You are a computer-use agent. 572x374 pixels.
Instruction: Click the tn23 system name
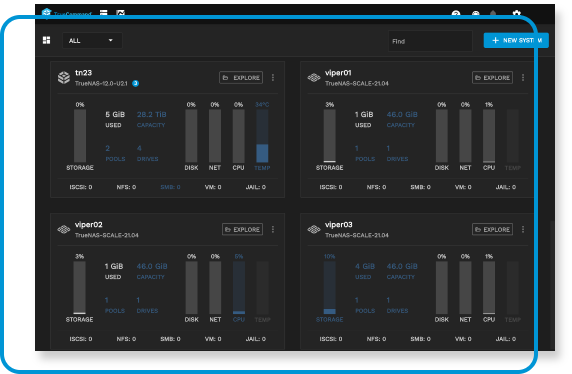(83, 73)
